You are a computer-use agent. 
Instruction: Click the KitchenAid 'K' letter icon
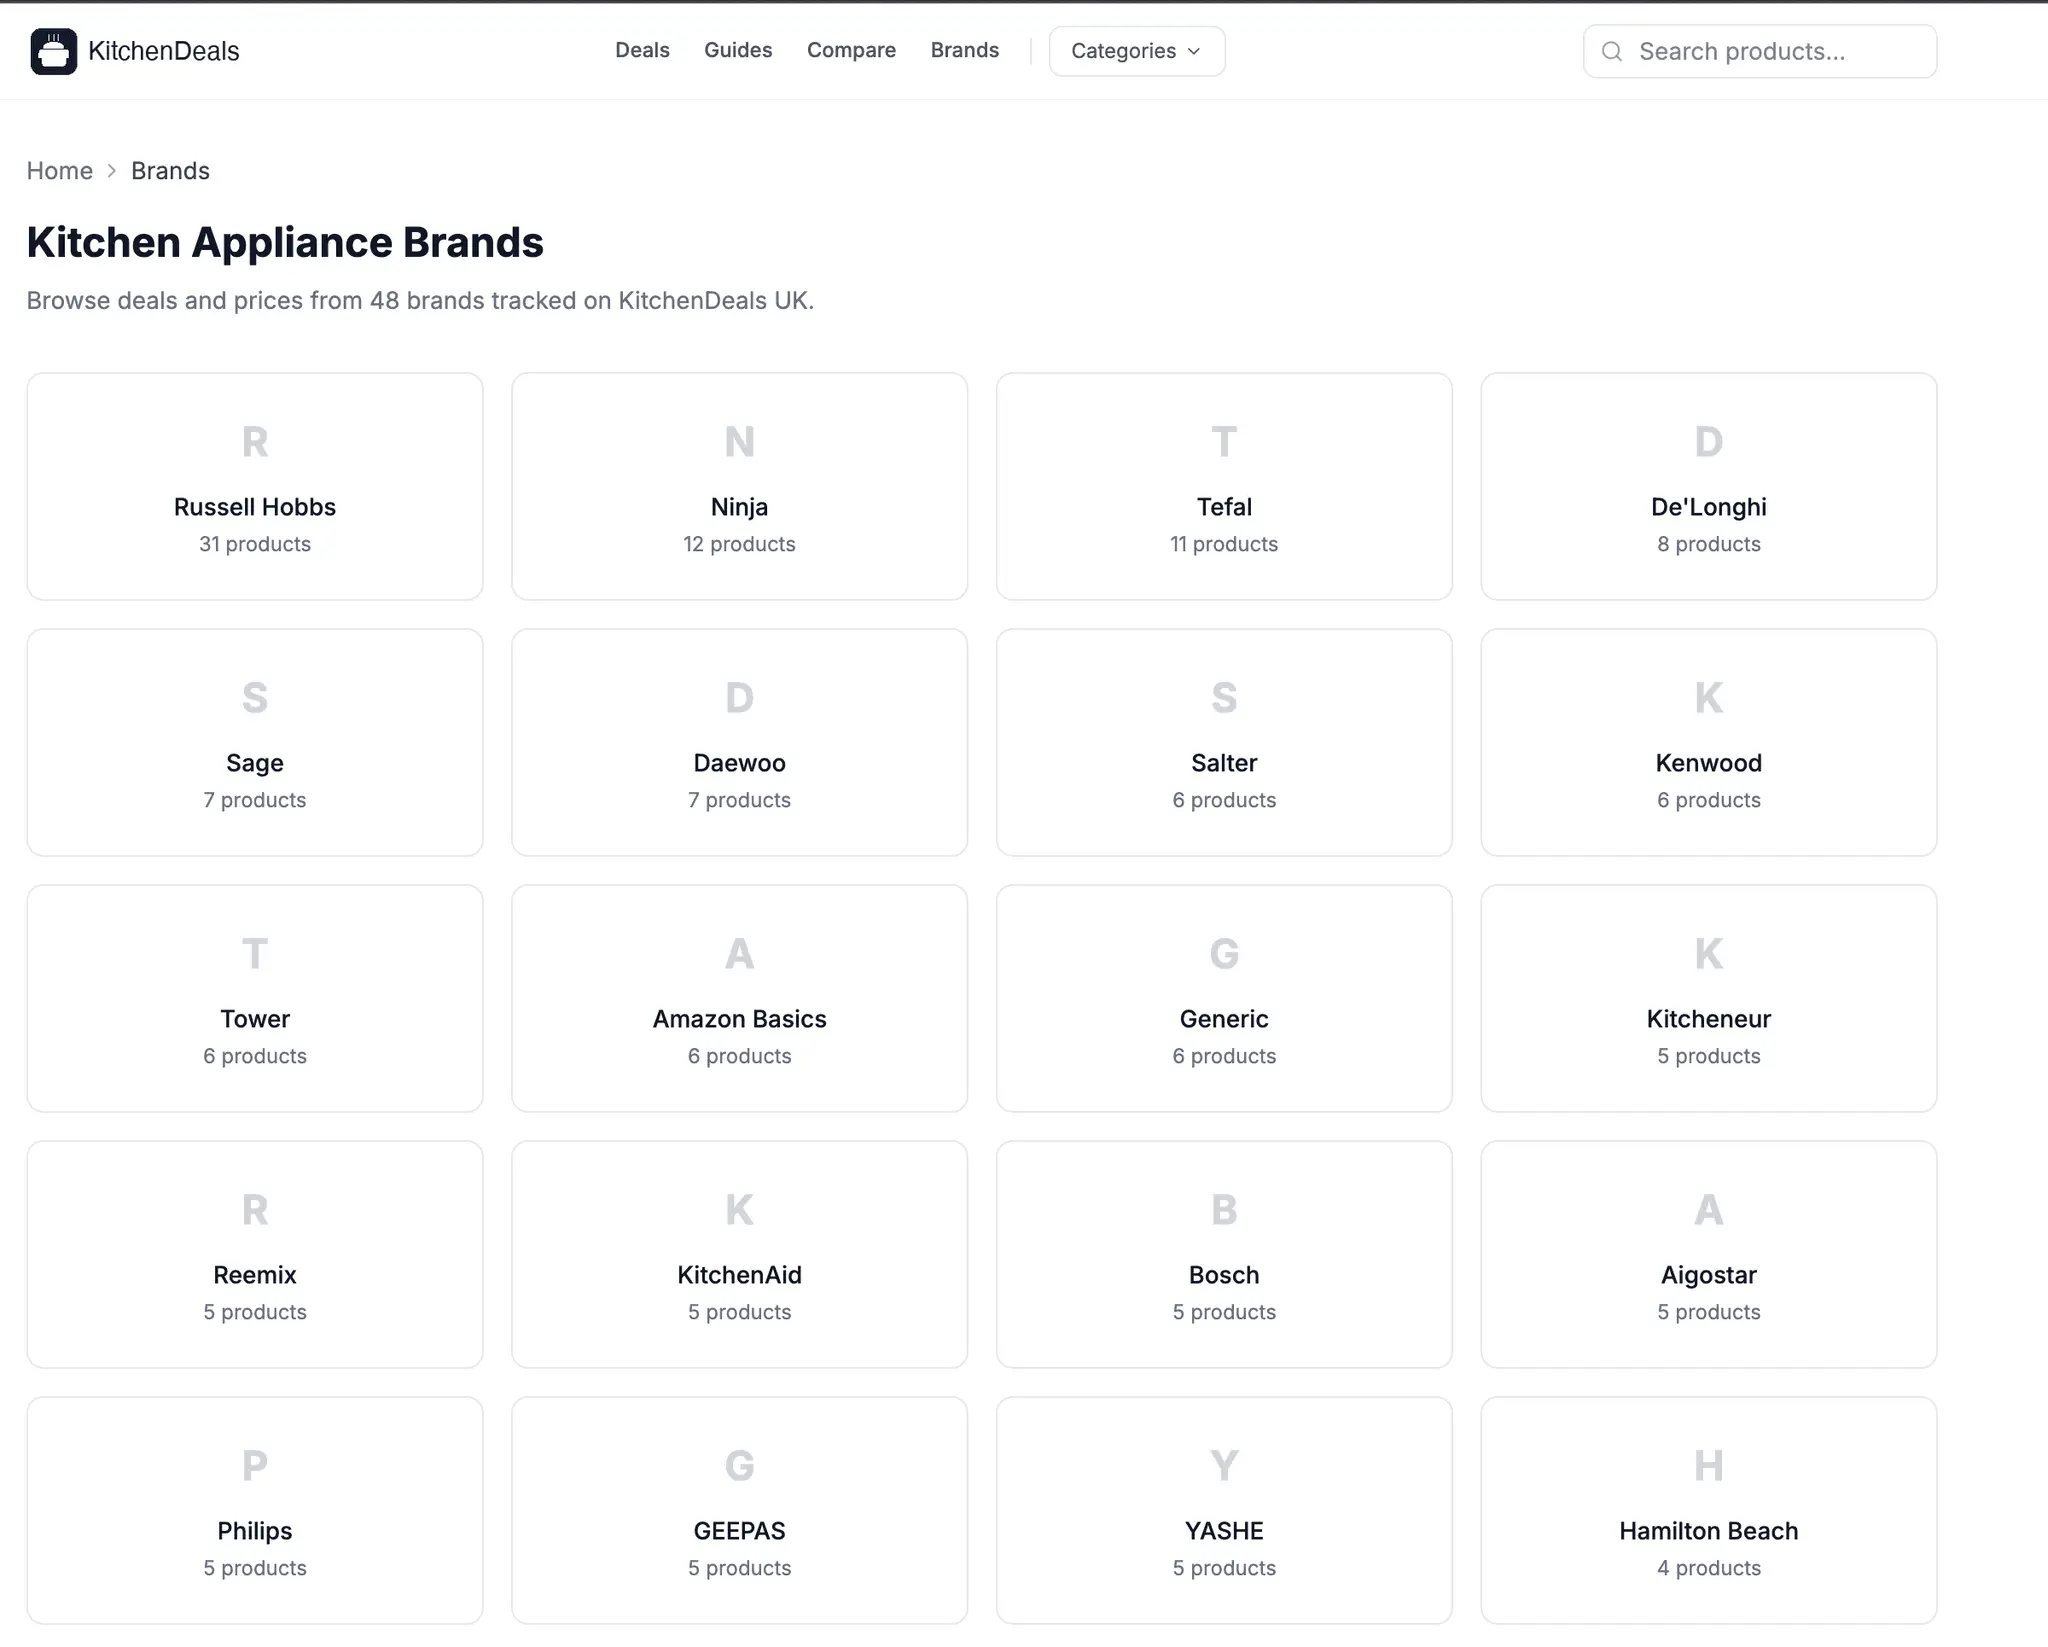[x=740, y=1210]
